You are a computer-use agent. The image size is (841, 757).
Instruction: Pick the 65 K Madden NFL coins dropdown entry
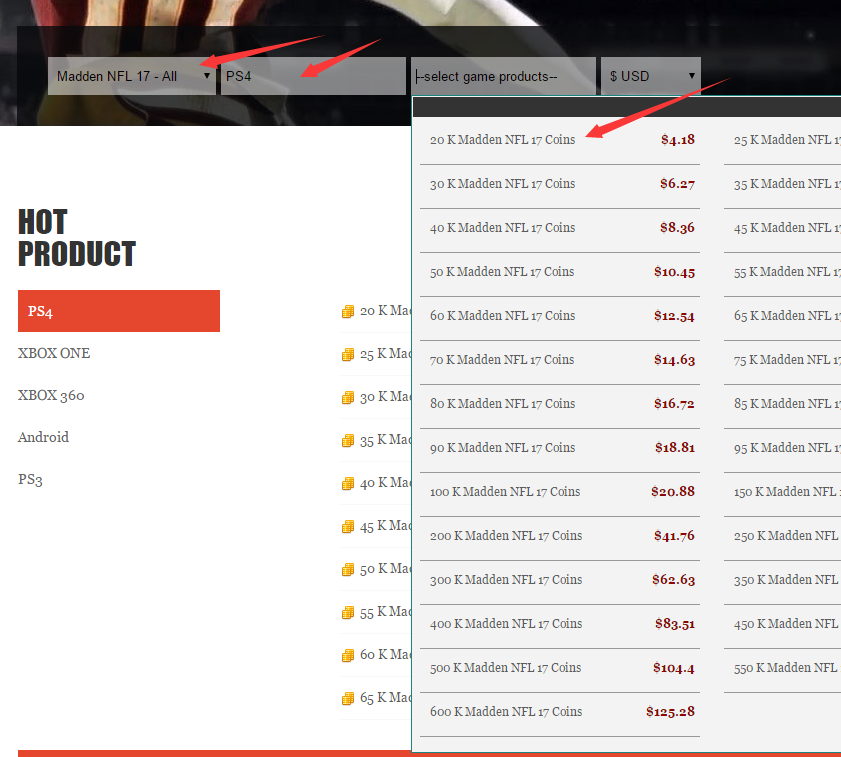tap(783, 316)
